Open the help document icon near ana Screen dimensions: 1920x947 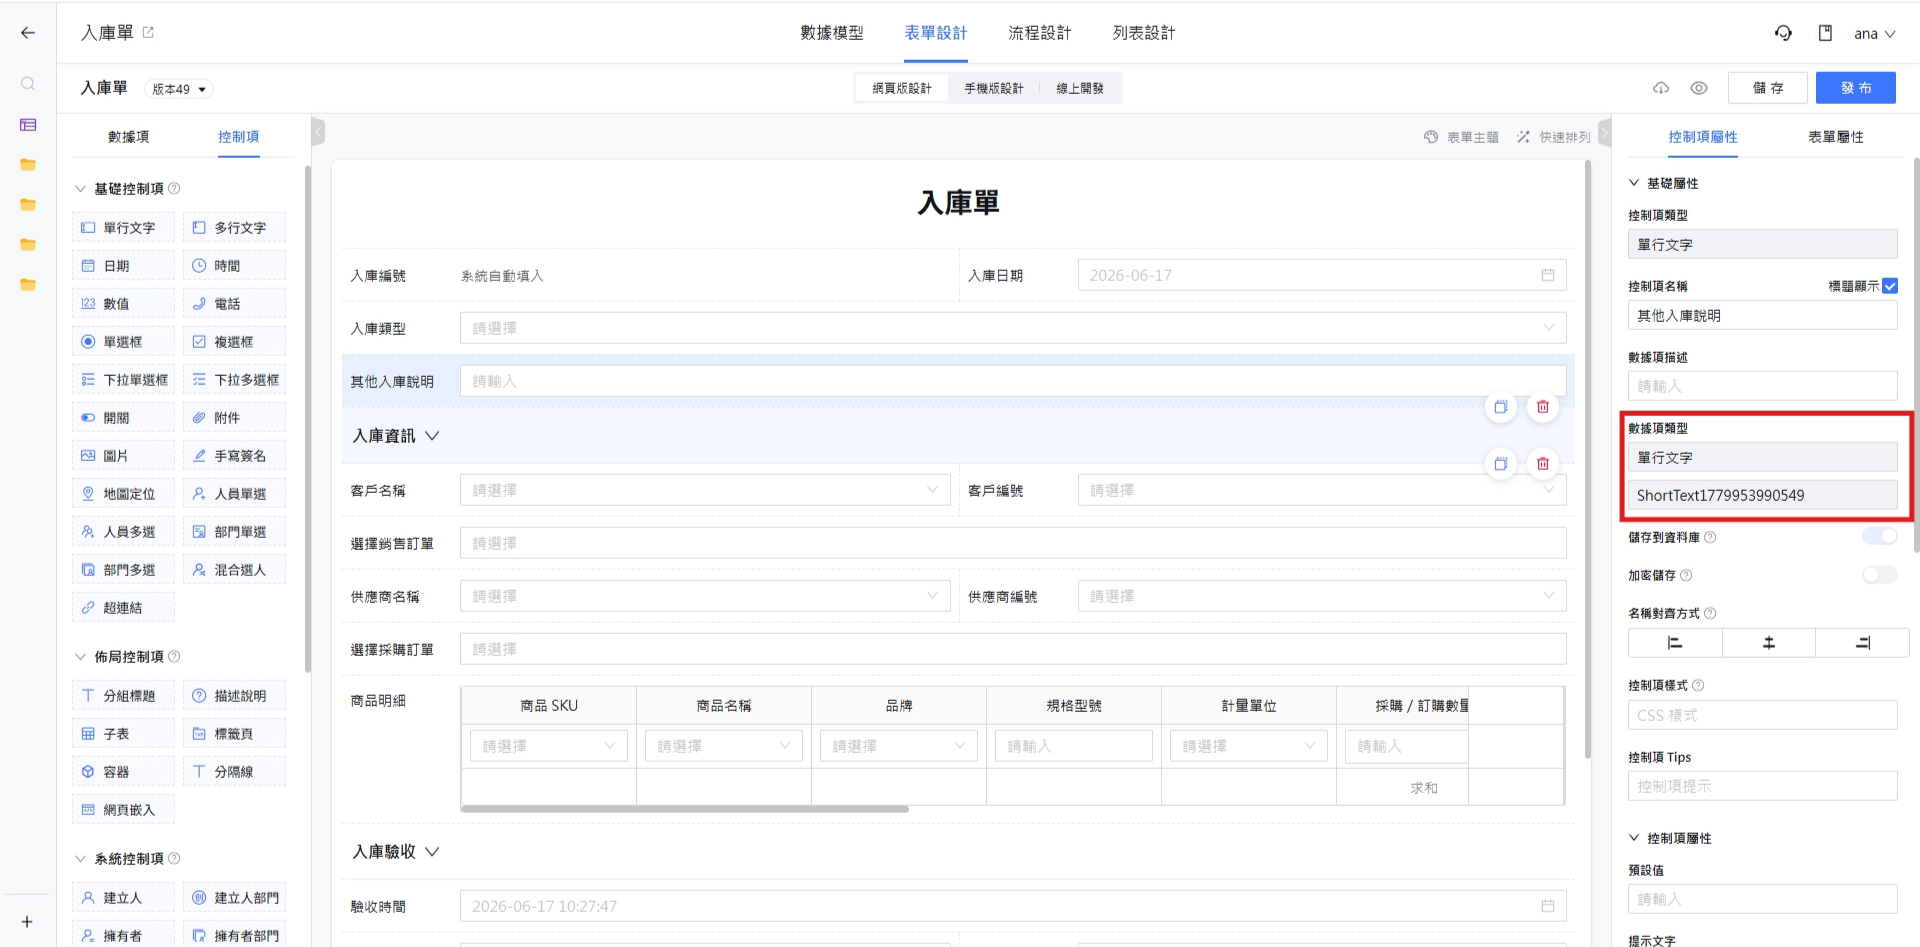coord(1825,33)
